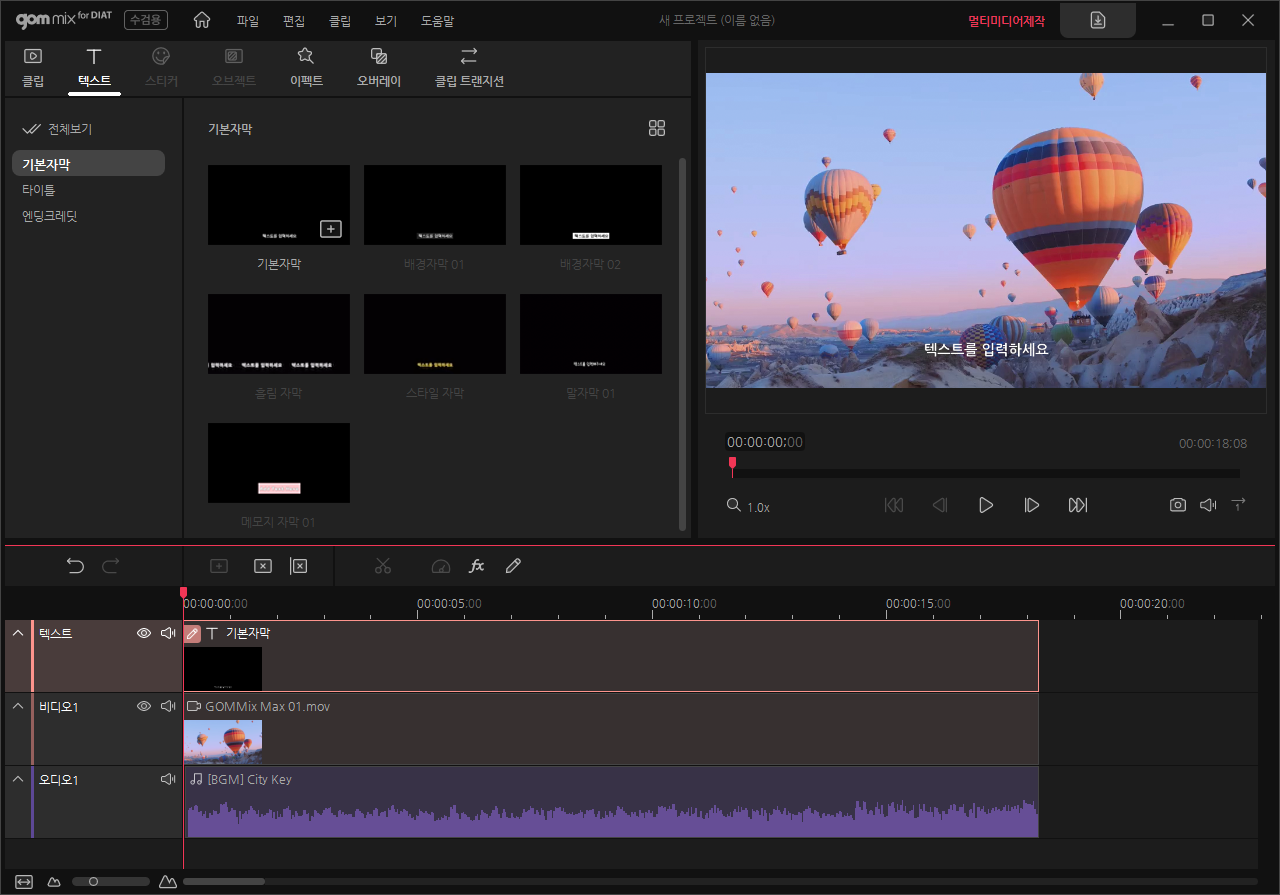Switch to grid view icon in subtitle panel
The image size is (1280, 895).
[x=657, y=128]
